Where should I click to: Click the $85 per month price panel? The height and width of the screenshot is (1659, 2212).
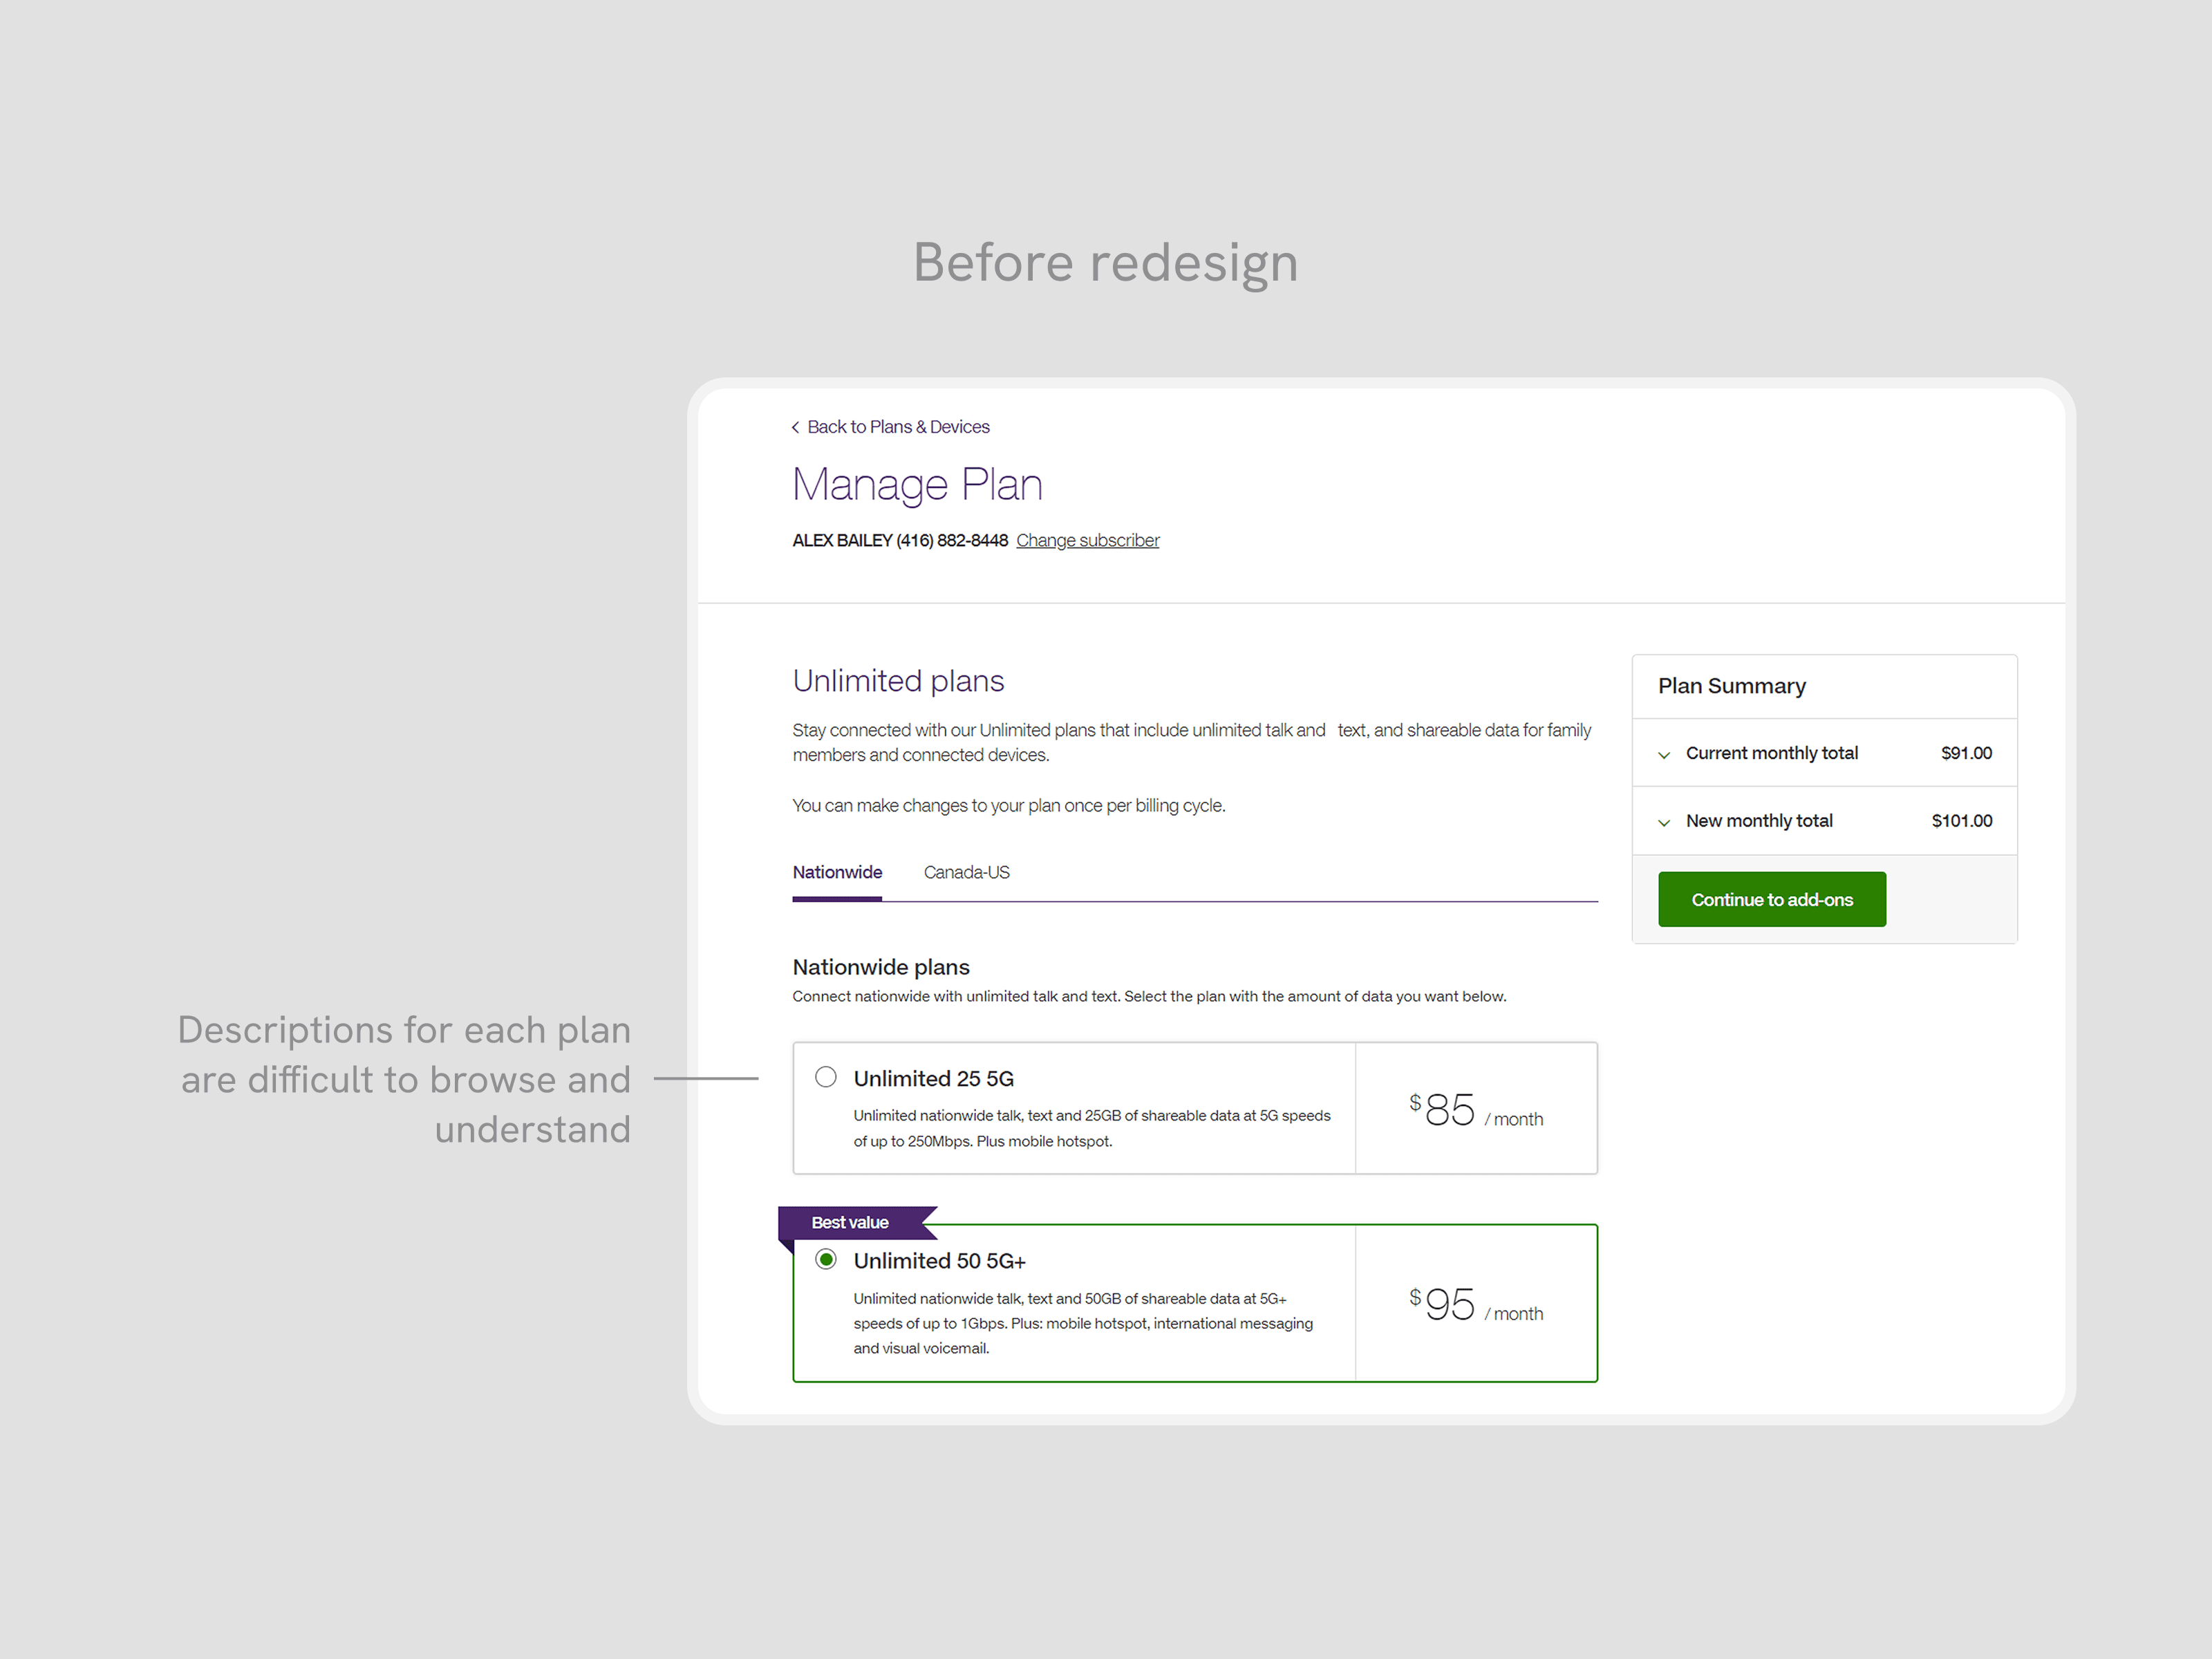1475,1109
